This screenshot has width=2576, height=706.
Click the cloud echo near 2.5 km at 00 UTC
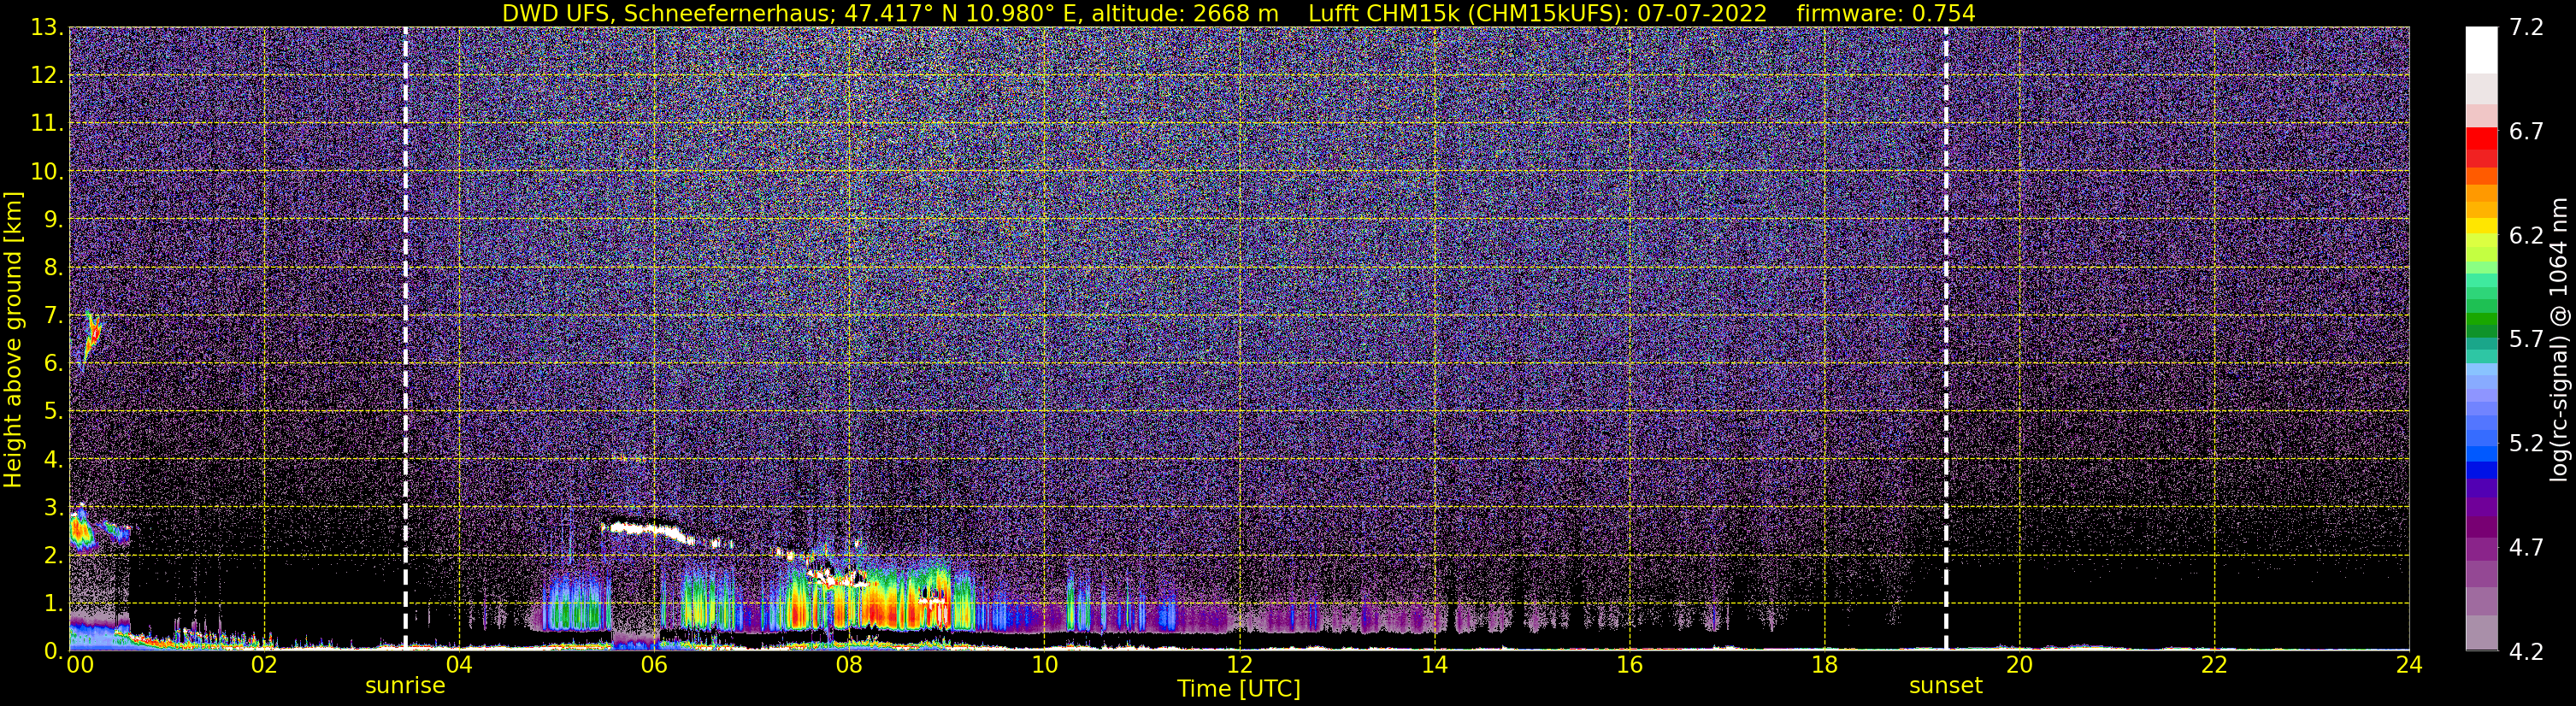[x=80, y=531]
